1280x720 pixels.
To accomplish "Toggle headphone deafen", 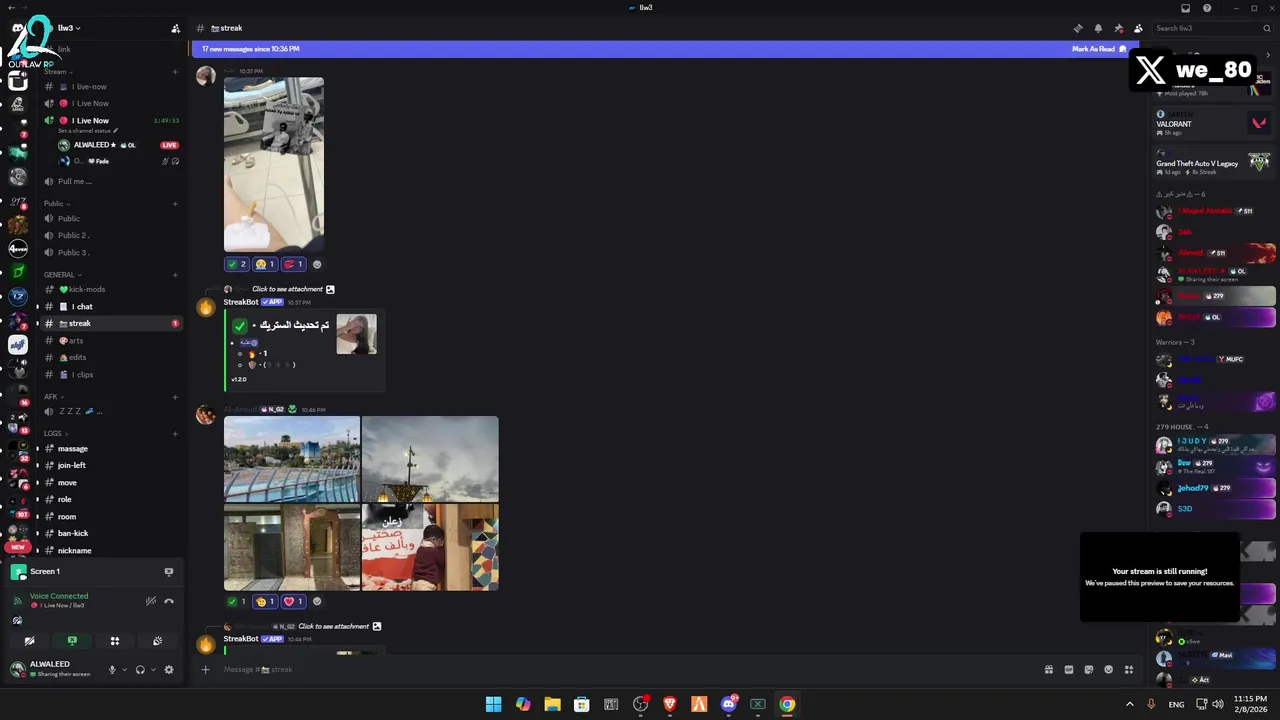I will 140,669.
